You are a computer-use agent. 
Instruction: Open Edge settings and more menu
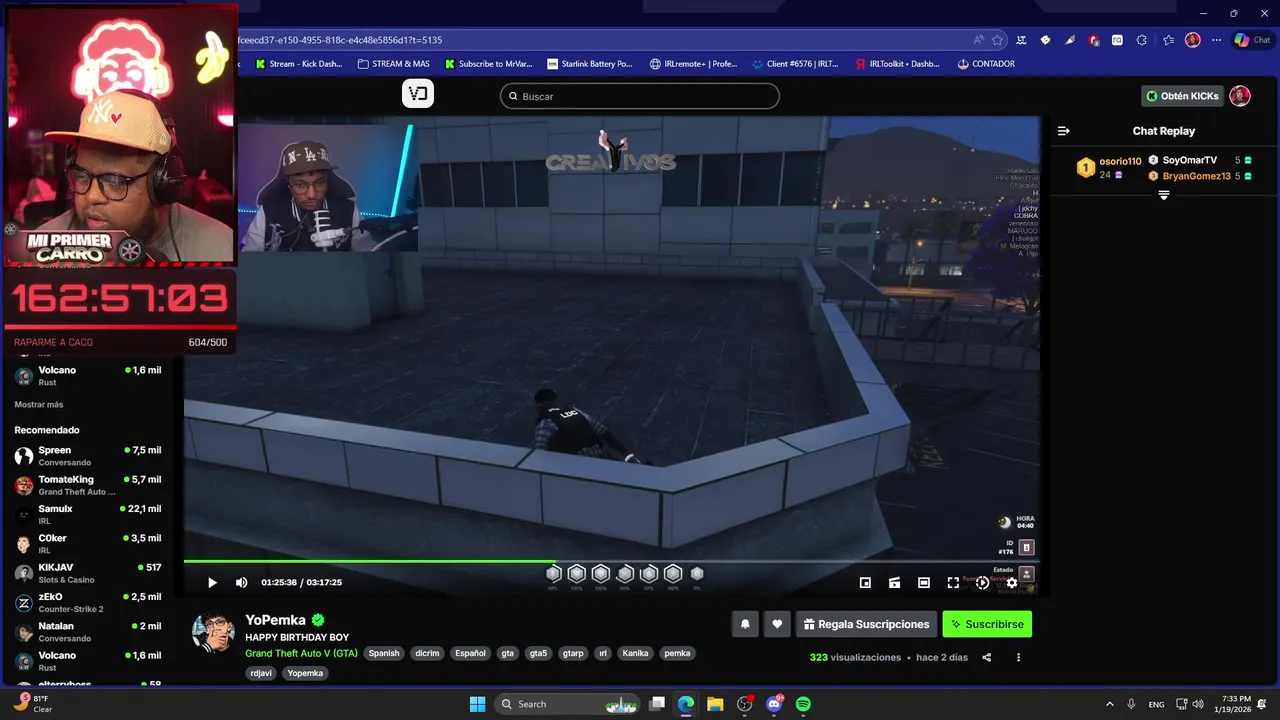[1216, 40]
